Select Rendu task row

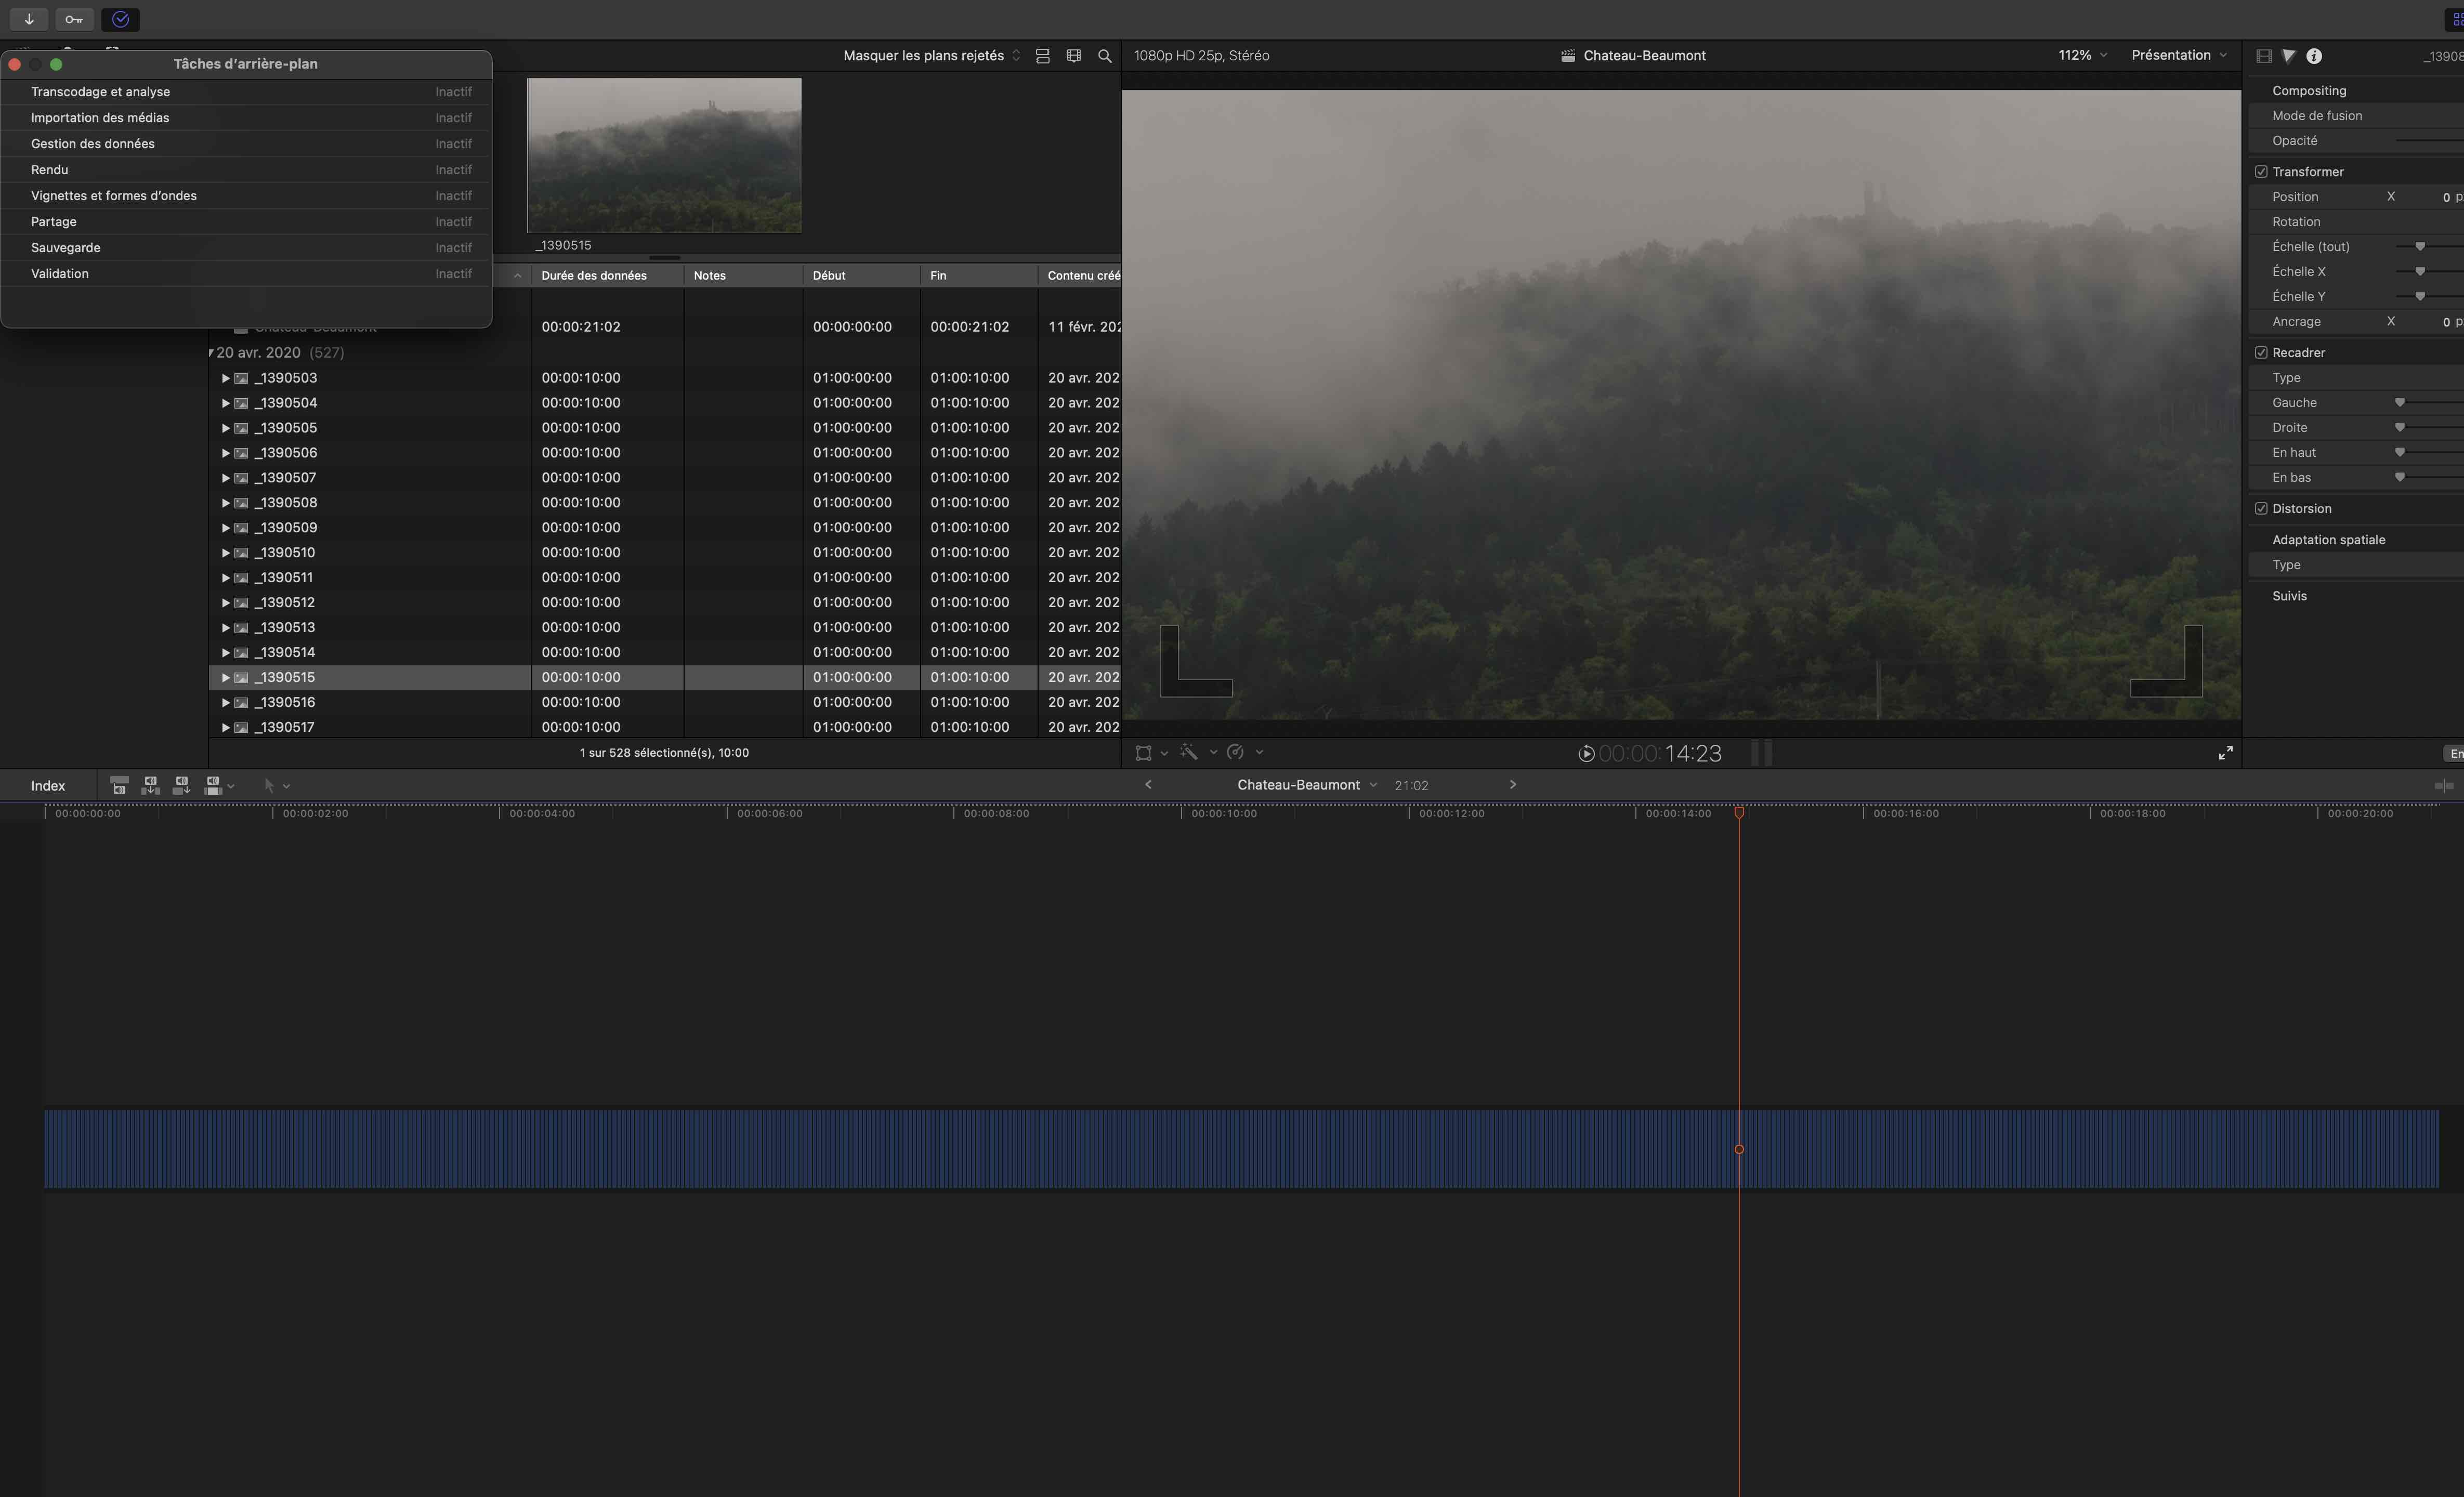[x=246, y=170]
